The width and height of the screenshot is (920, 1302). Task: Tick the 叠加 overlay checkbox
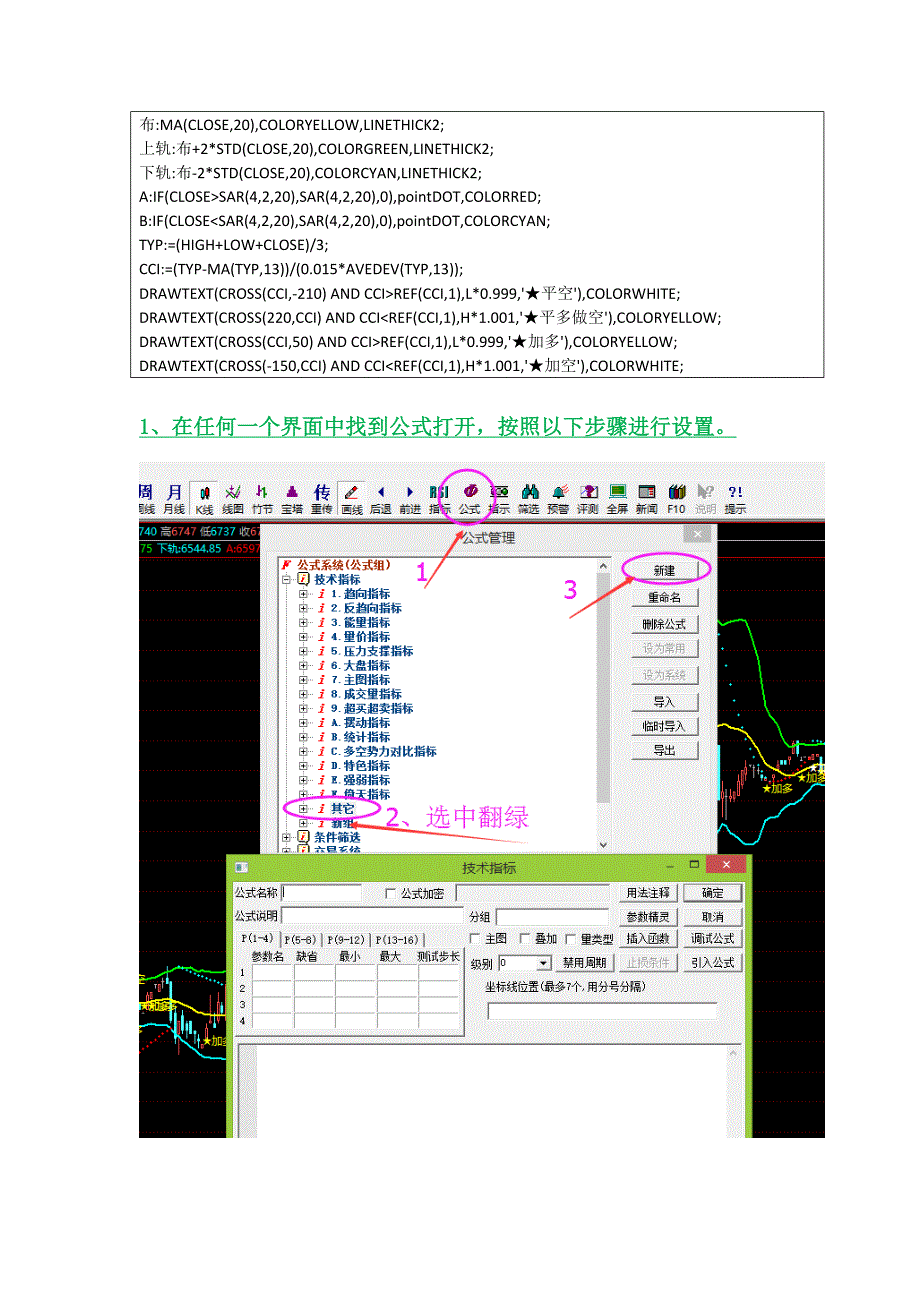[x=525, y=939]
